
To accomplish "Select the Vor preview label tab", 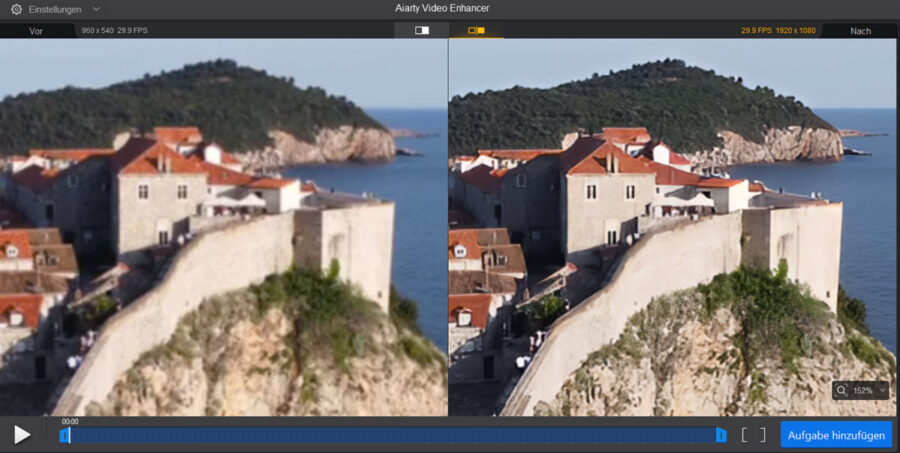I will click(x=36, y=31).
